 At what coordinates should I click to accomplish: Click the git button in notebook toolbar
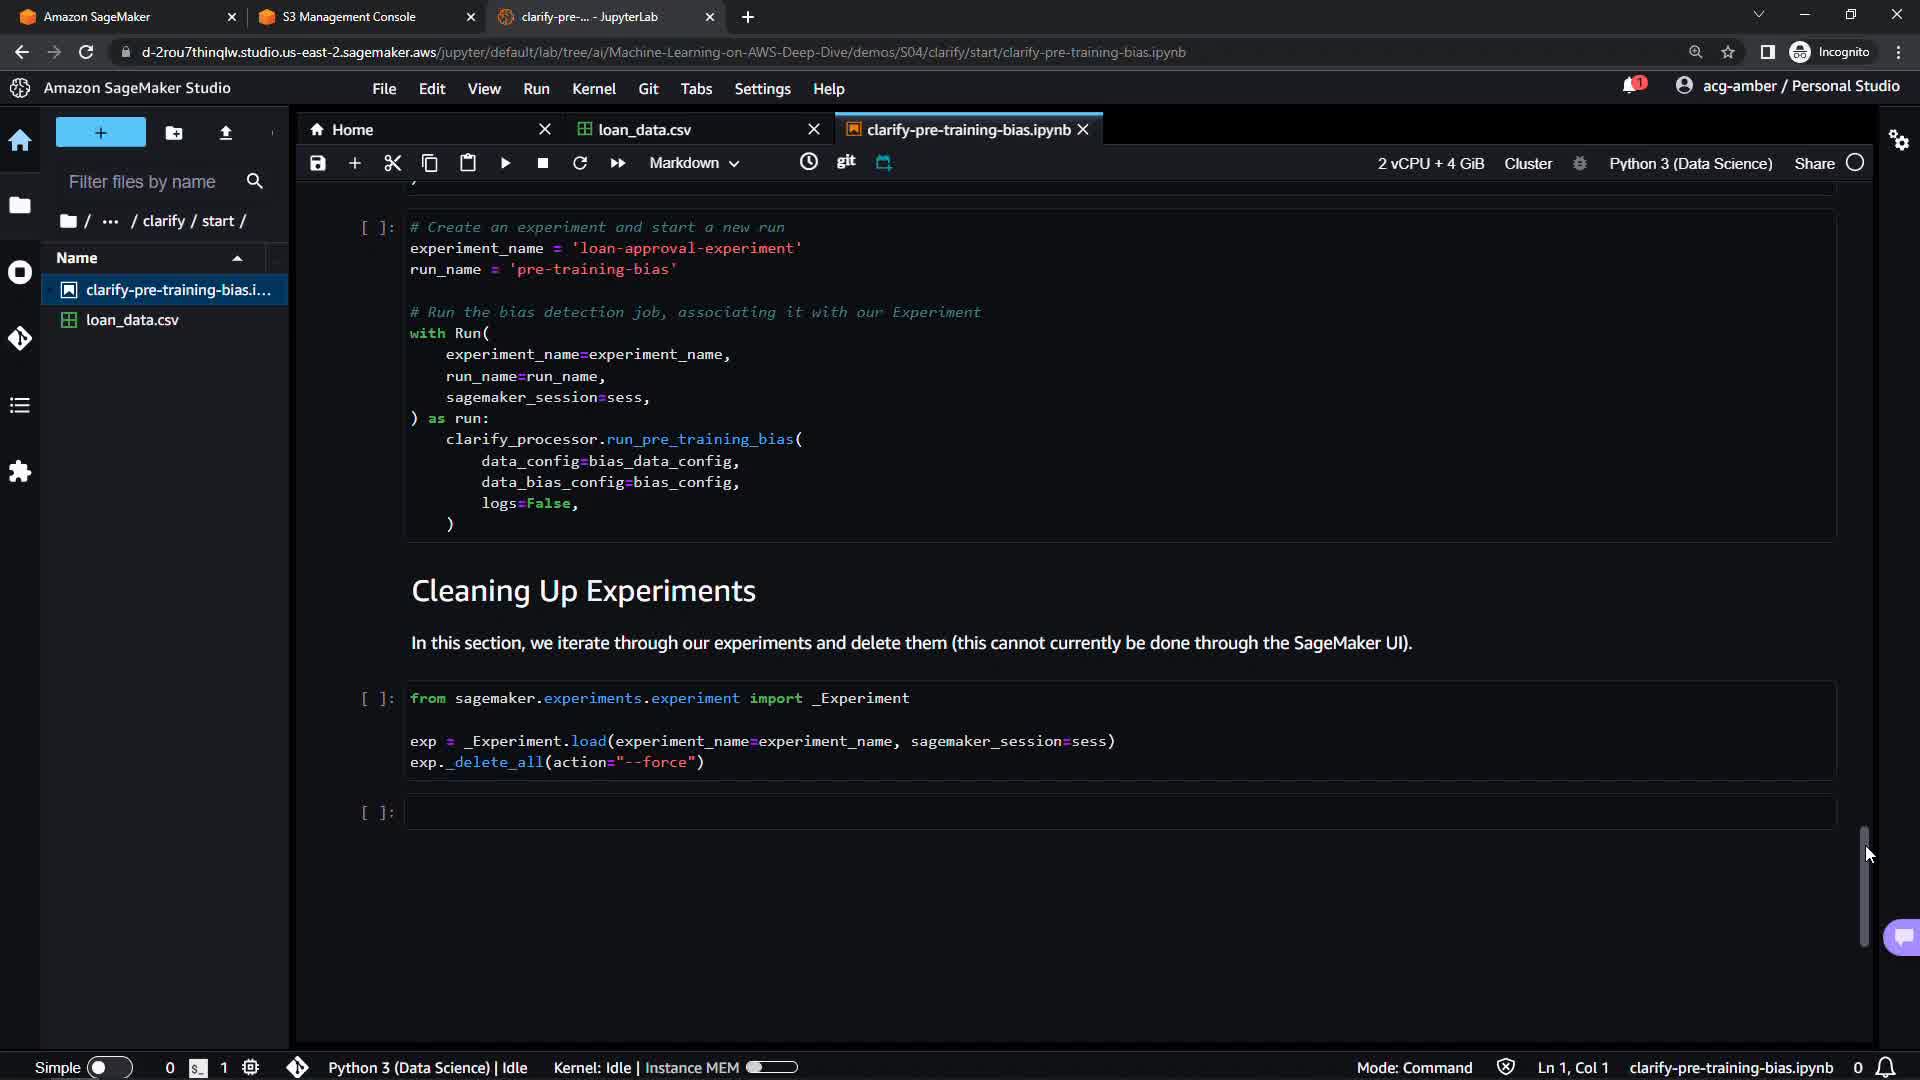coord(846,162)
